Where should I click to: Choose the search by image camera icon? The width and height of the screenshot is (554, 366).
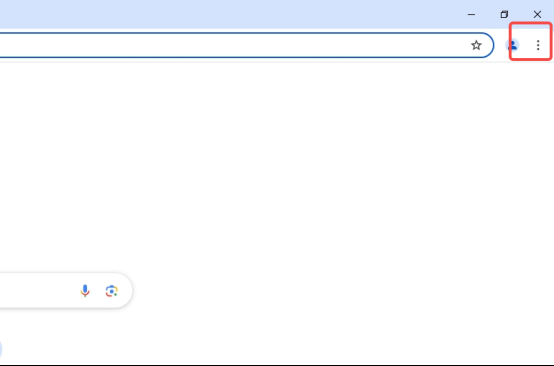coord(112,291)
